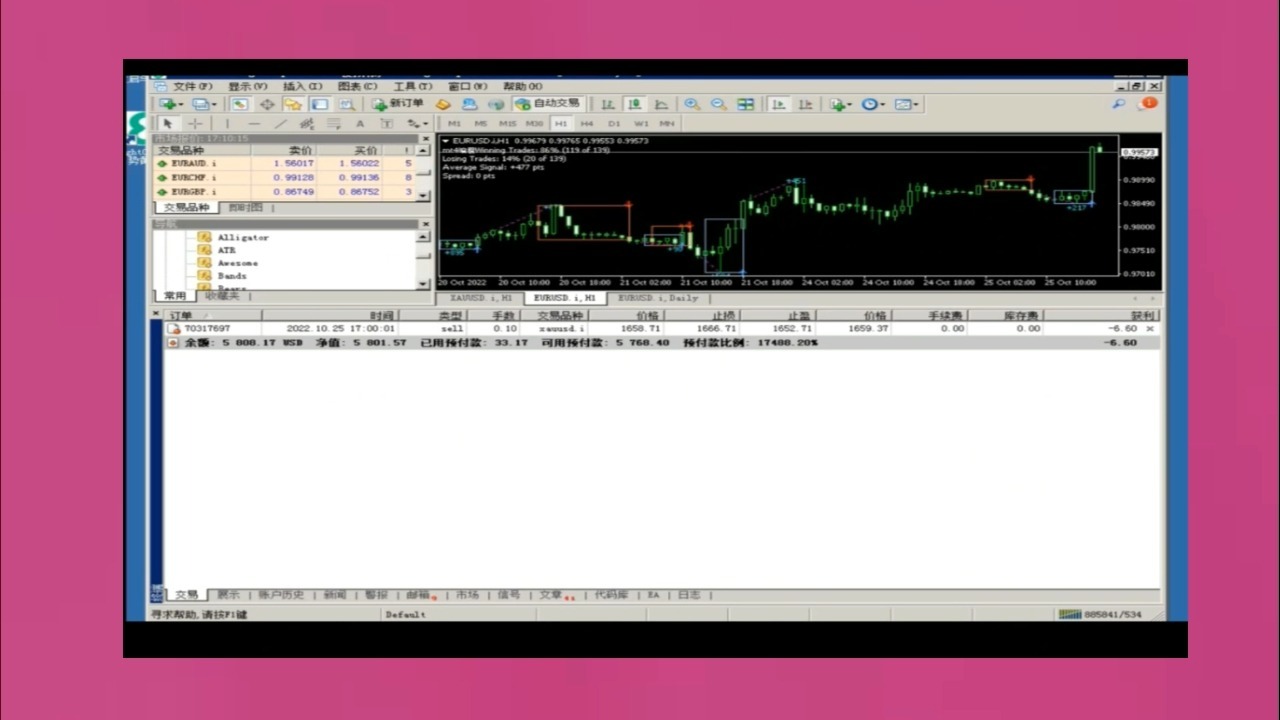Select the text 'A' tool
Screen dimensions: 1280x720
pyautogui.click(x=360, y=124)
